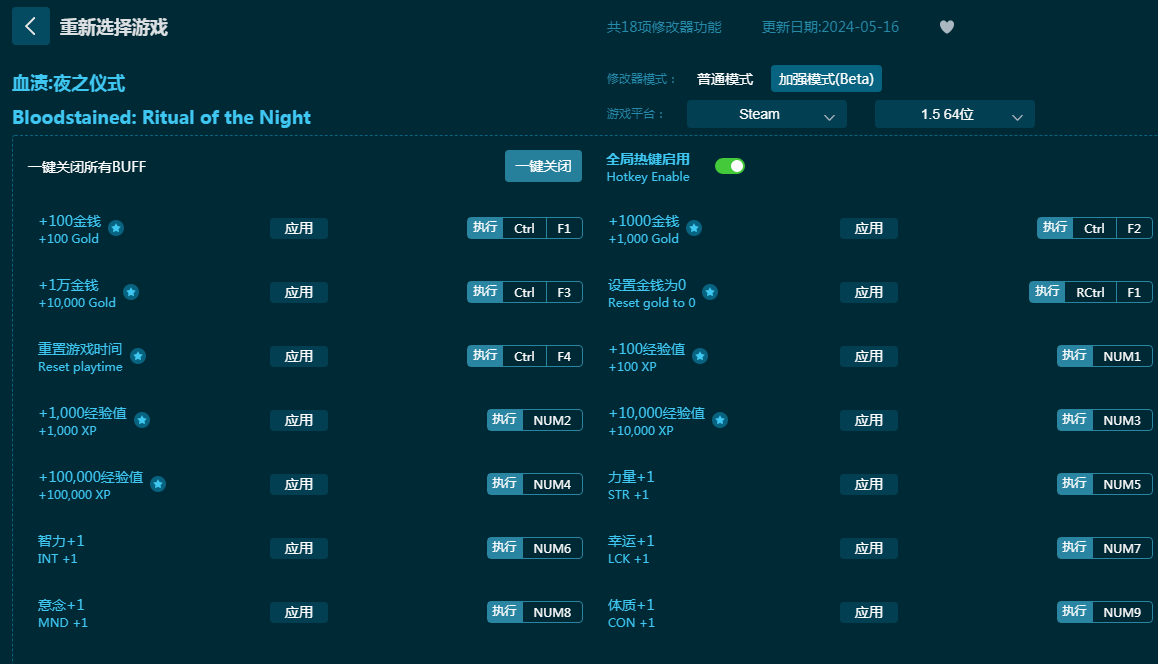Click the Ctrl F4 hotkey for Reset playtime
Screen dimensions: 1158x664
click(x=524, y=357)
